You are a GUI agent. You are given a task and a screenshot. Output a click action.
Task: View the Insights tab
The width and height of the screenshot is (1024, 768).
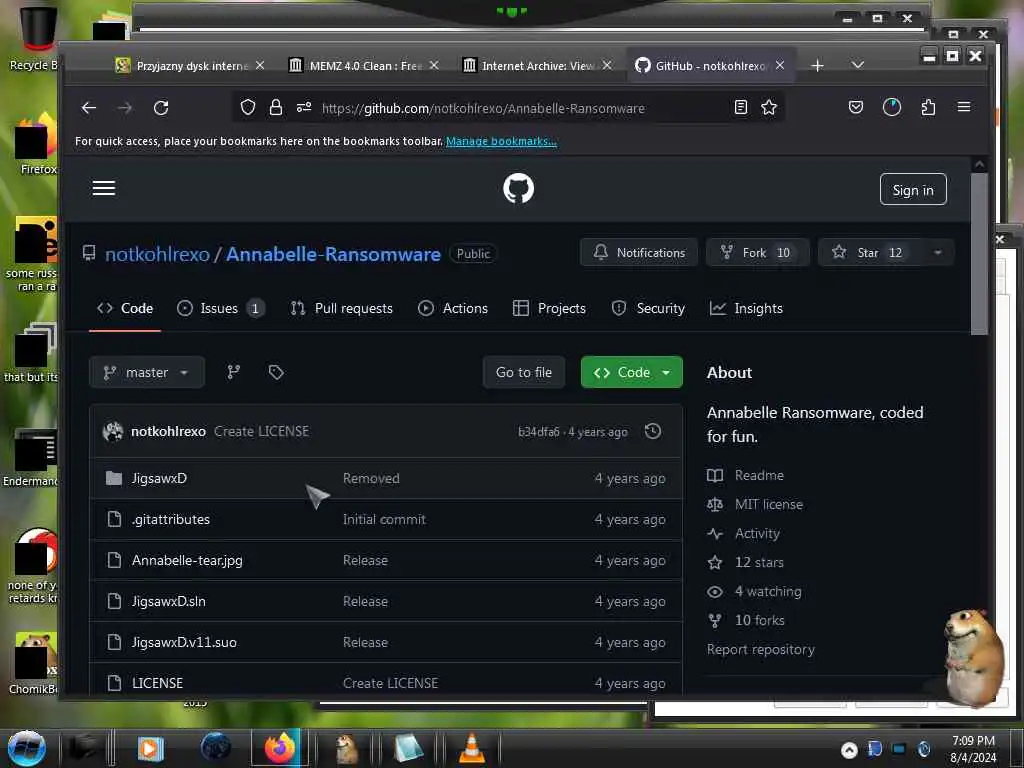pyautogui.click(x=746, y=308)
